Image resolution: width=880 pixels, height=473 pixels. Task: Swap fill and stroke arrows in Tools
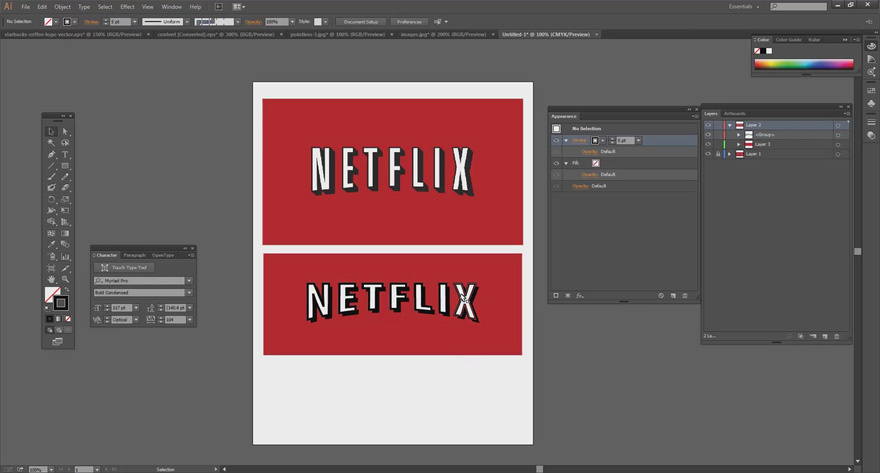click(67, 290)
